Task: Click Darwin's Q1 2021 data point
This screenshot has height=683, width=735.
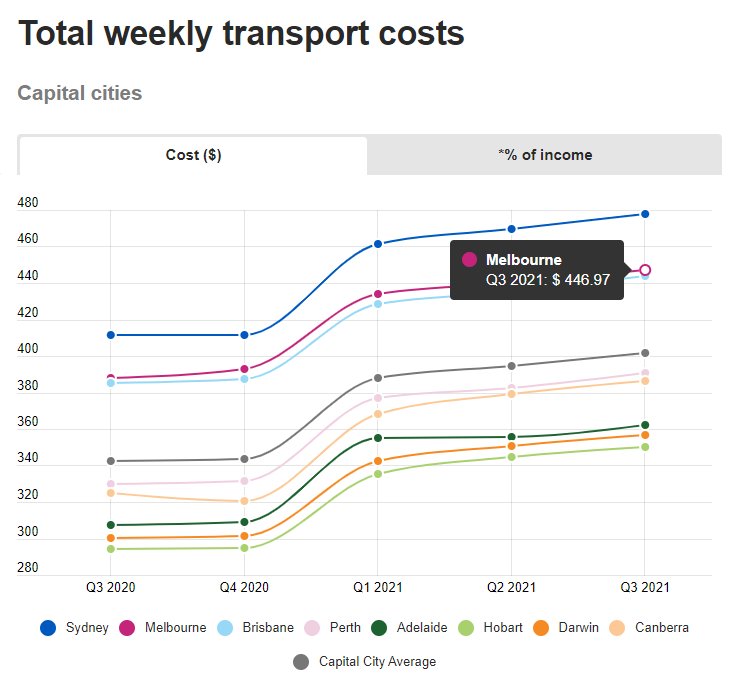Action: (378, 461)
